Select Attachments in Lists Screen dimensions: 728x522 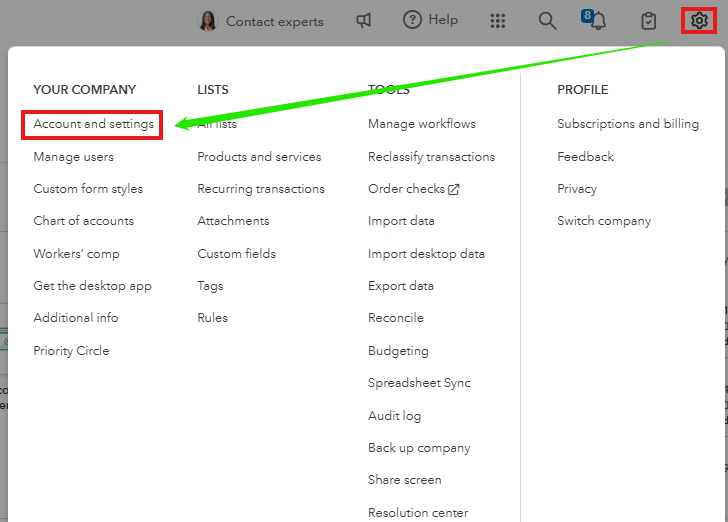coord(233,221)
